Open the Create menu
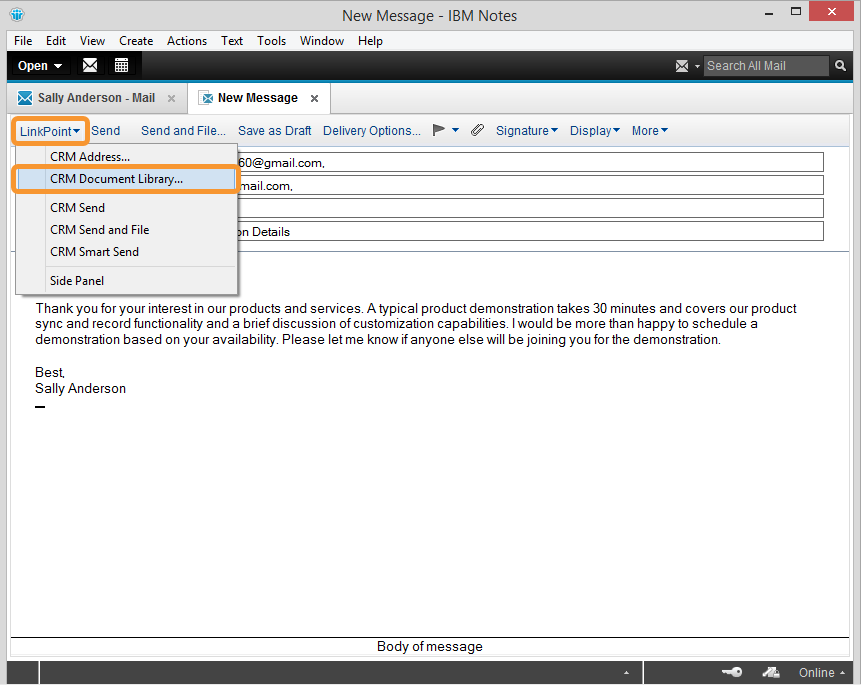 coord(136,41)
